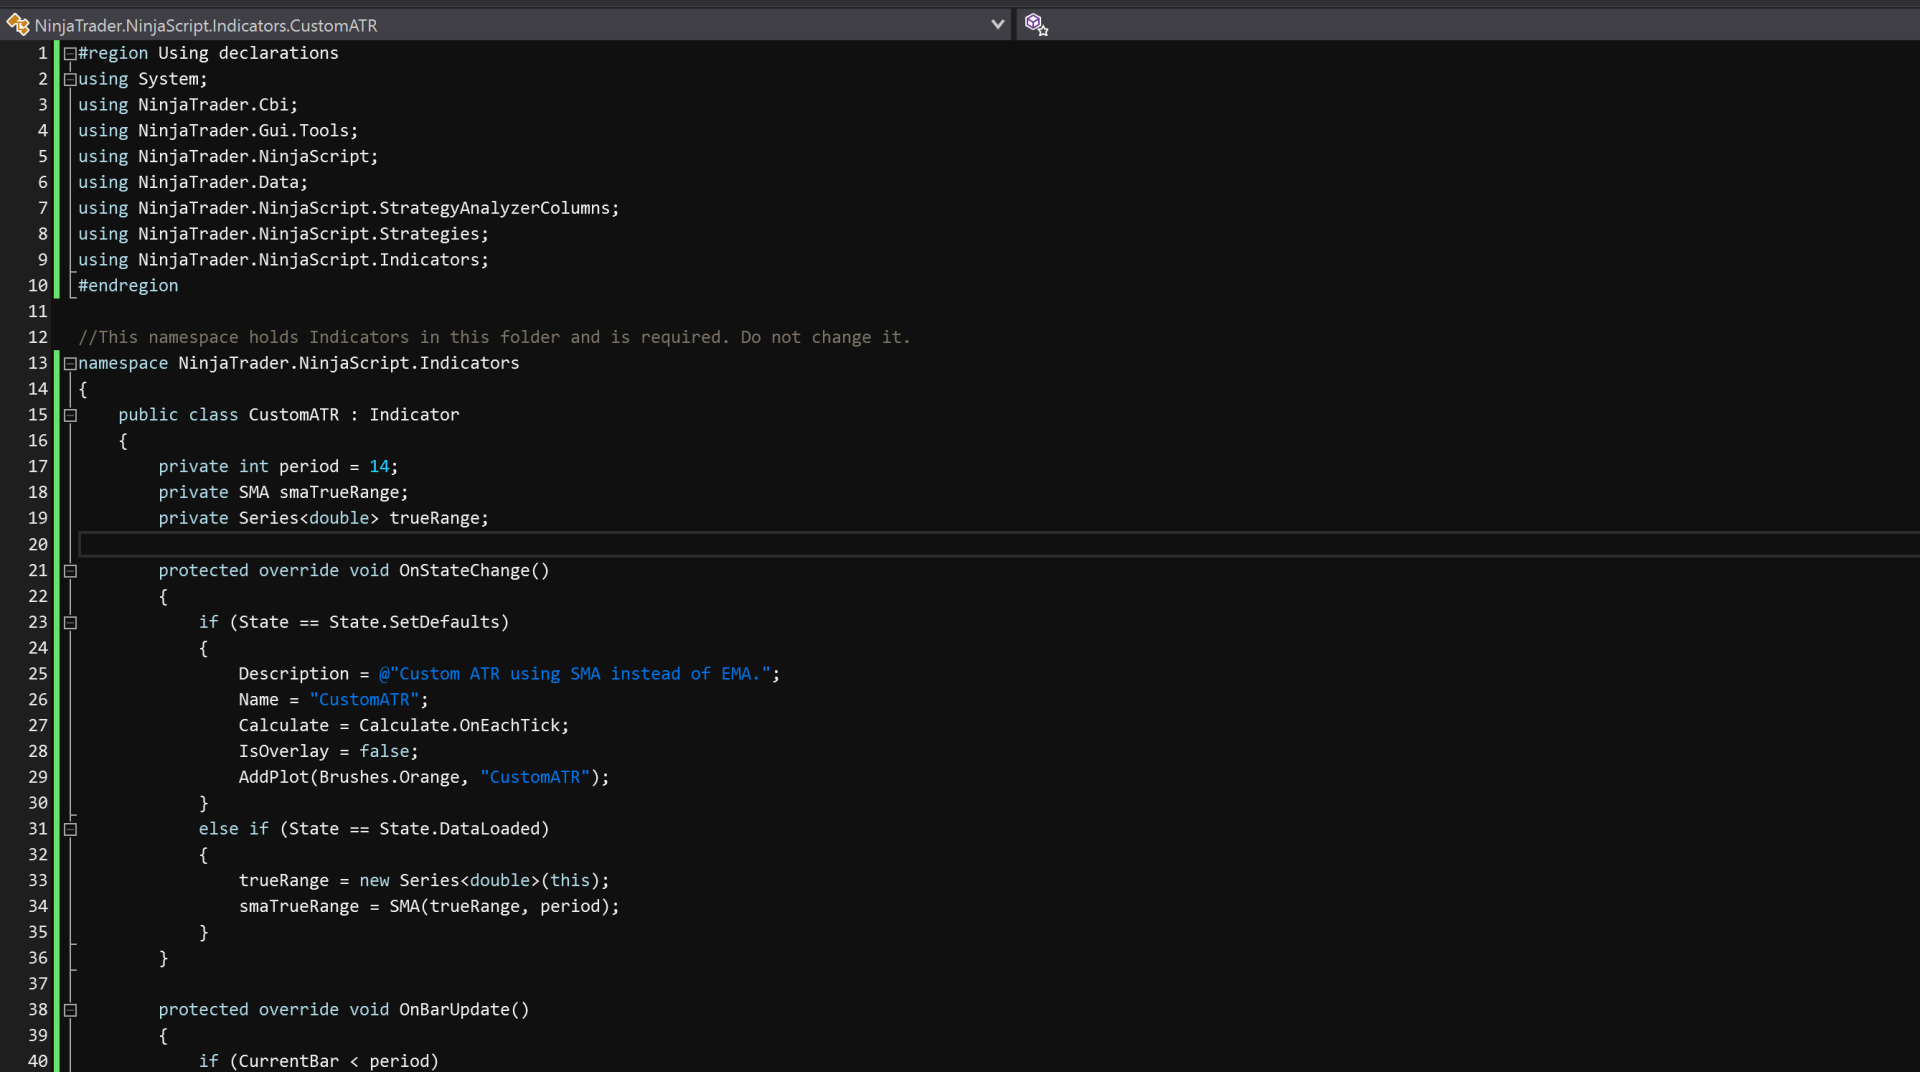Click the period value 14 on line 17
The width and height of the screenshot is (1920, 1072).
[379, 466]
